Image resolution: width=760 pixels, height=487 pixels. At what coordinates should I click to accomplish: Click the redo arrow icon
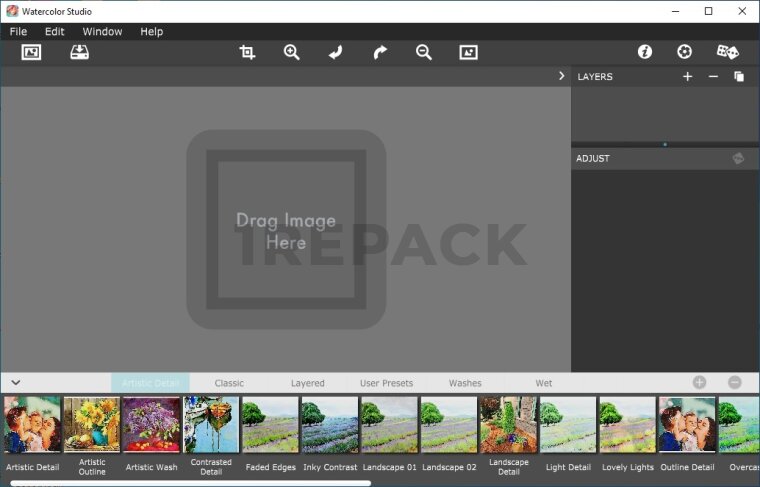(x=380, y=52)
